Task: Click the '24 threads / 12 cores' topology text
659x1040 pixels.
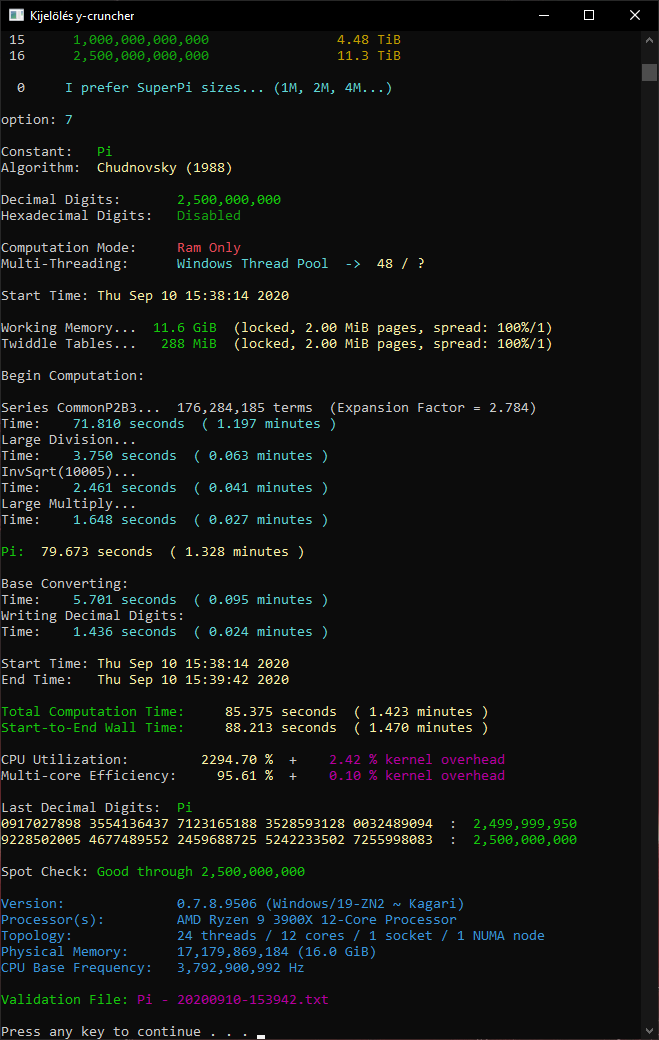Action: (261, 935)
